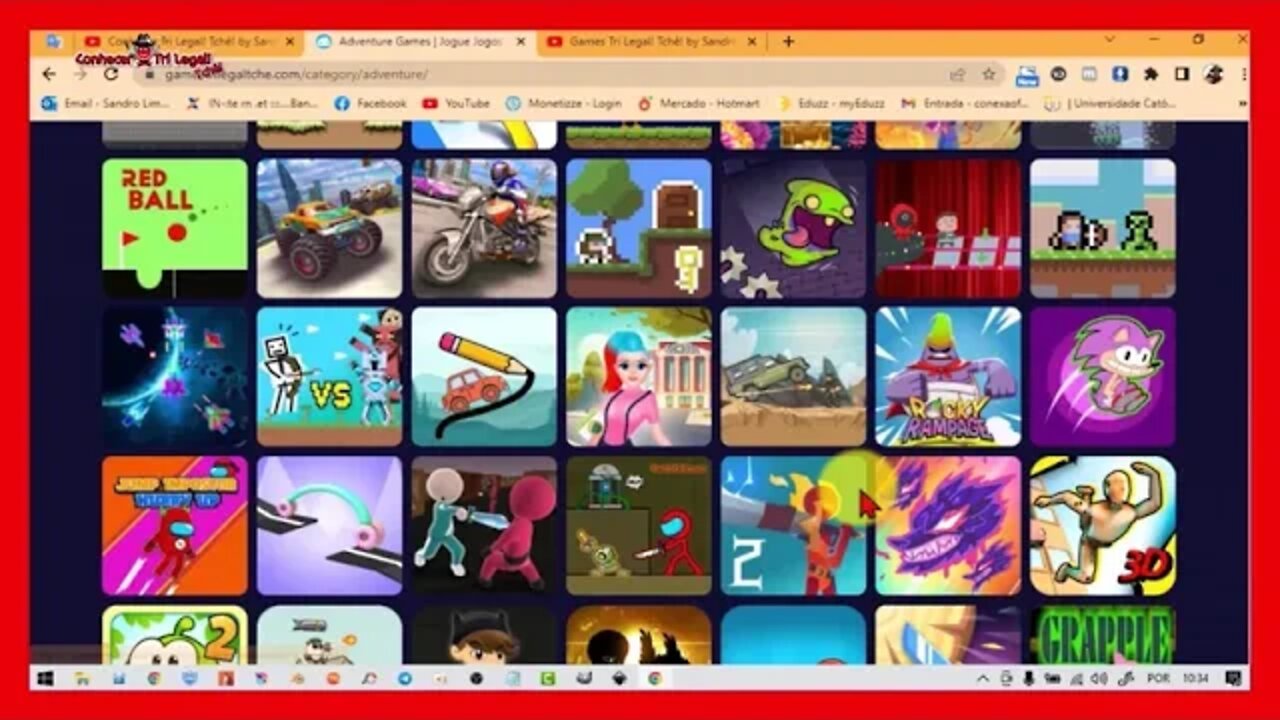Open the skeleton VS archer game
The width and height of the screenshot is (1280, 720).
click(x=329, y=376)
